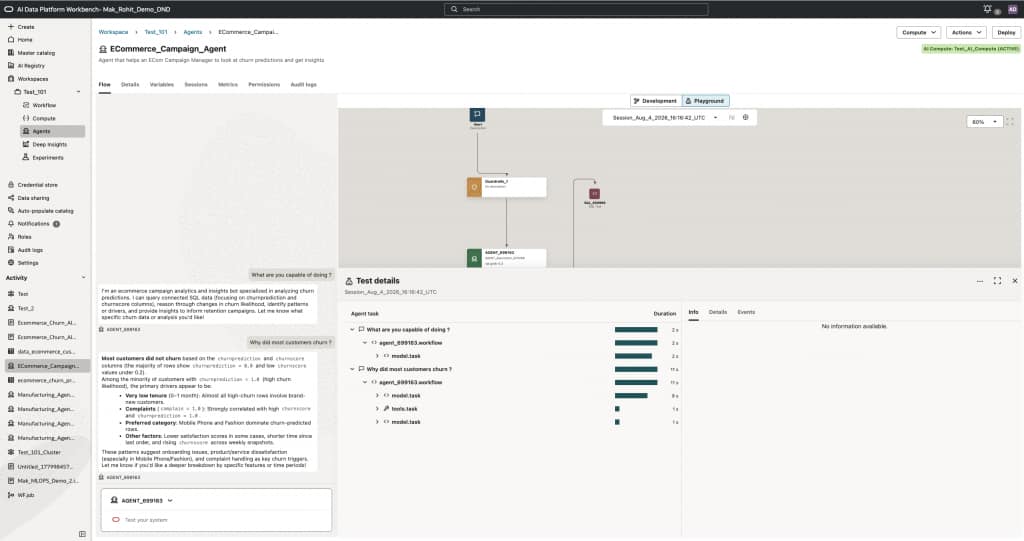This screenshot has width=1024, height=541.
Task: Collapse the Test_101 workspace tree
Action: pyautogui.click(x=78, y=92)
